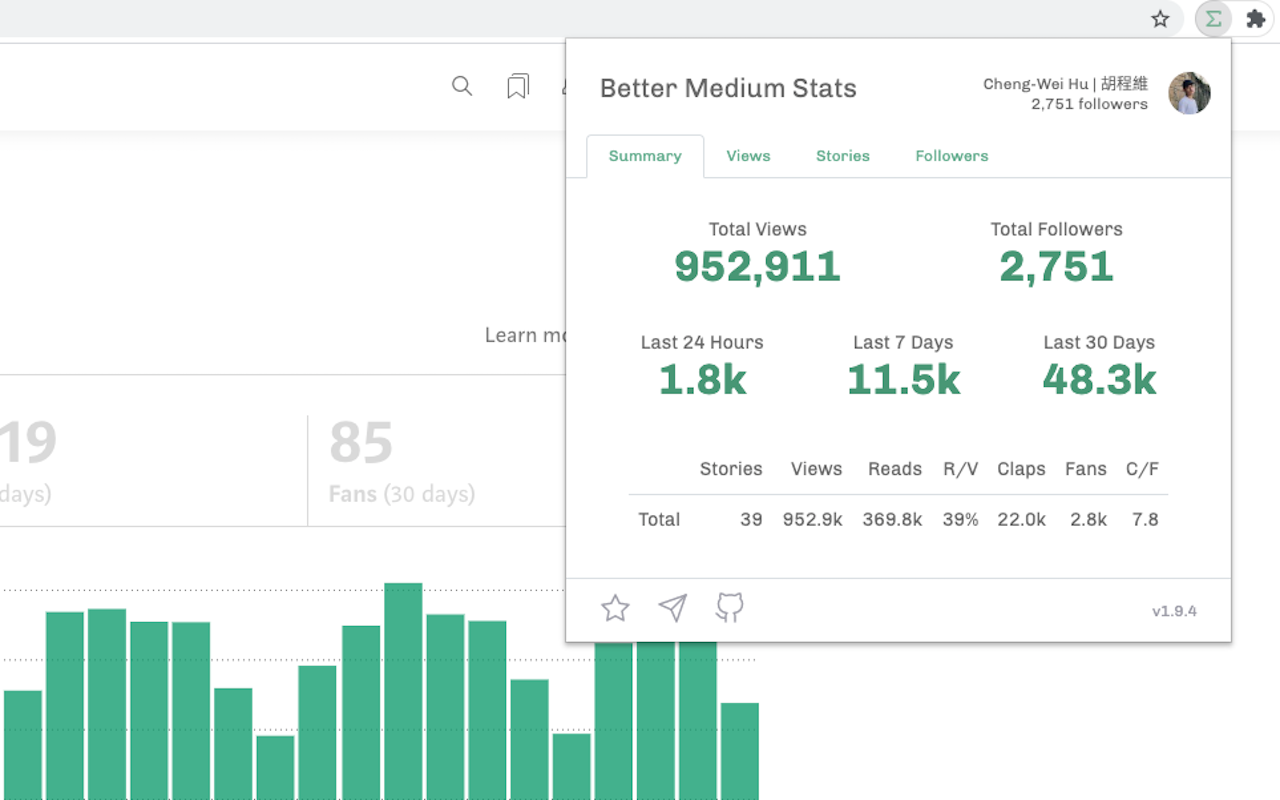1280x800 pixels.
Task: Click the C/F column header
Action: pos(1142,469)
